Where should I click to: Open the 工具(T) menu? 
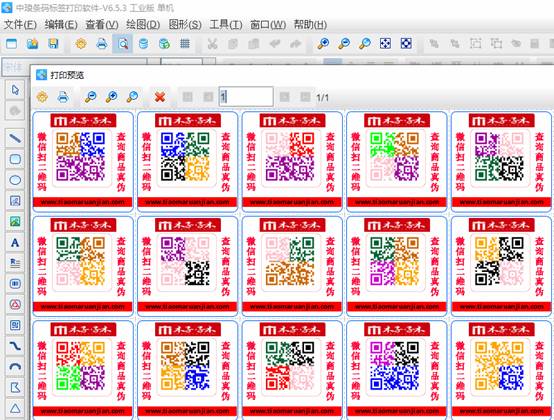[226, 25]
